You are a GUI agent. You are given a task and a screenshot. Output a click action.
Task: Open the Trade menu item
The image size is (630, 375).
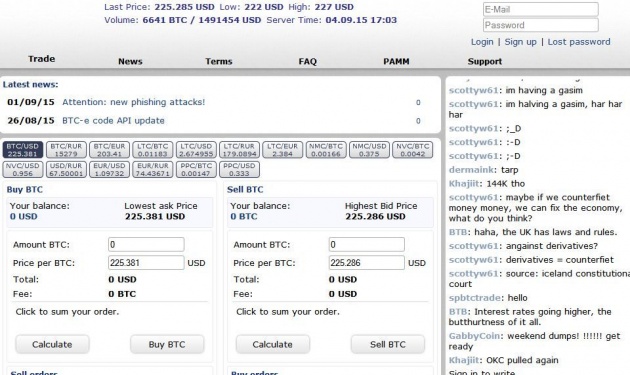[x=41, y=59]
